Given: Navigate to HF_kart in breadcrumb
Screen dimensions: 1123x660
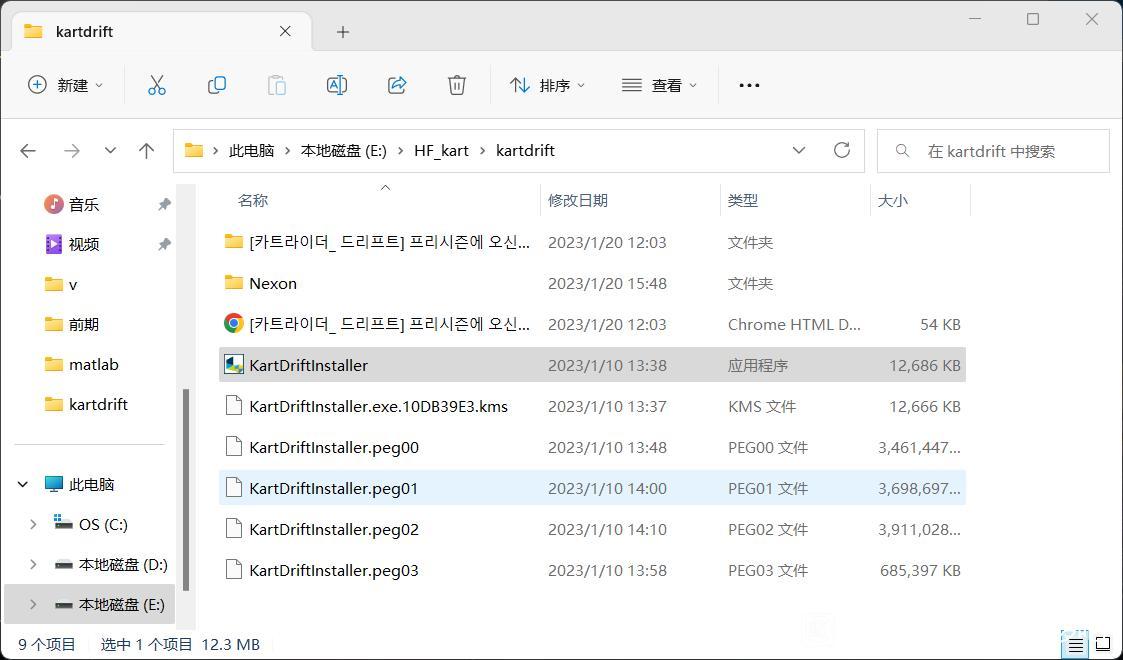Looking at the screenshot, I should point(441,150).
